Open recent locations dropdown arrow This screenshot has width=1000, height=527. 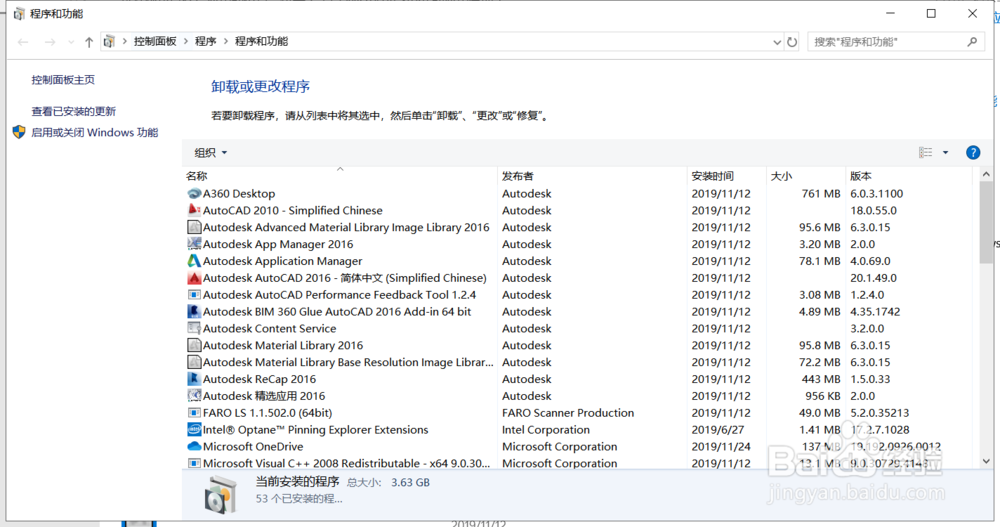coord(70,42)
